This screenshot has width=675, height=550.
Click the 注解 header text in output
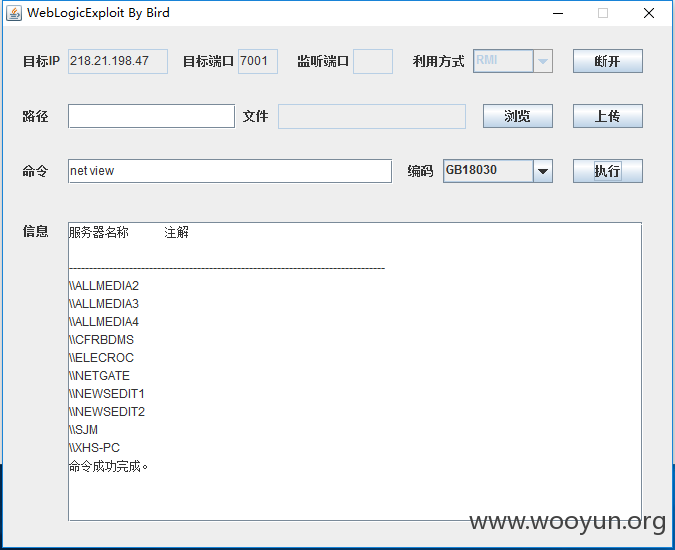point(176,232)
